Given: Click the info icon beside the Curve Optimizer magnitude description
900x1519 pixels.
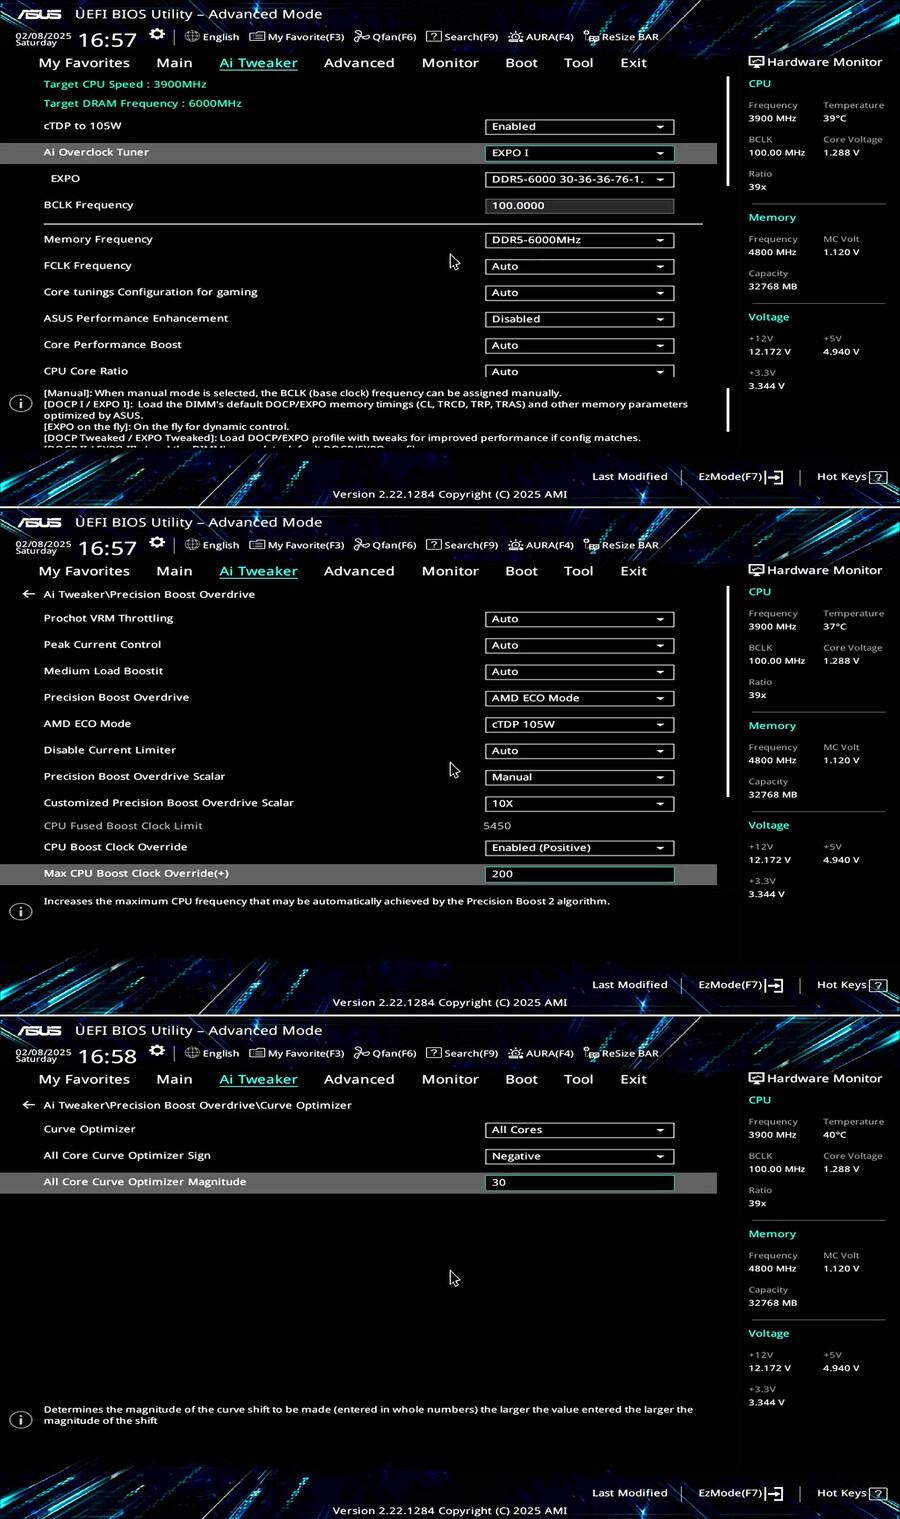Looking at the screenshot, I should [x=20, y=1420].
